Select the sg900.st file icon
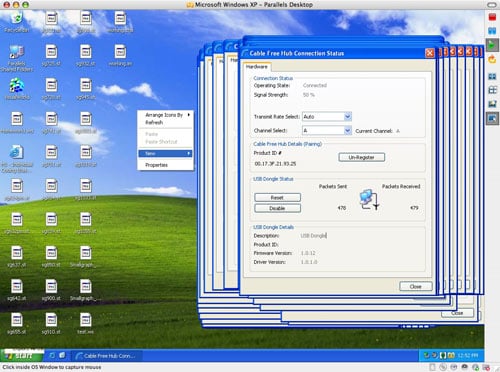 (51, 286)
